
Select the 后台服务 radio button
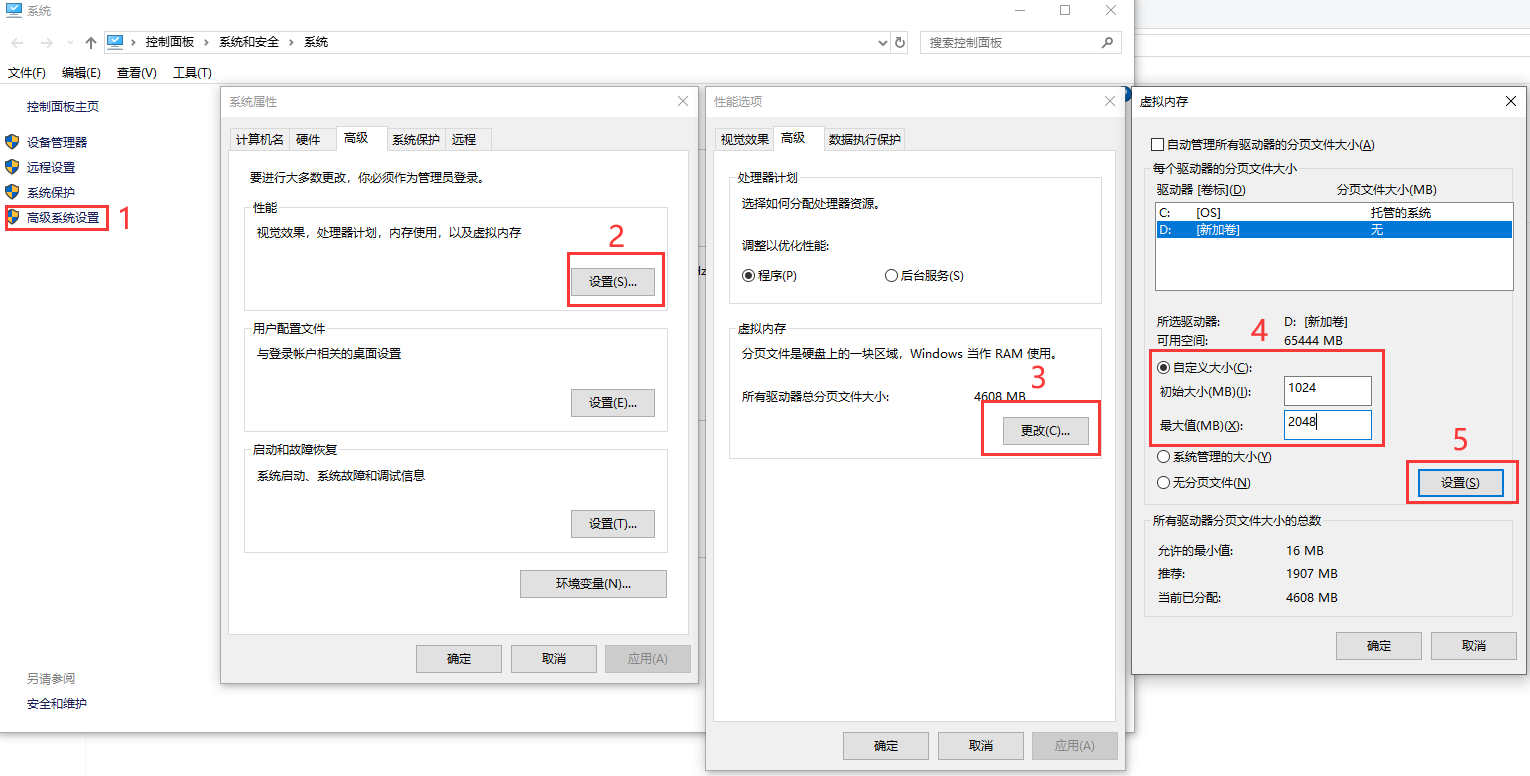pos(890,275)
